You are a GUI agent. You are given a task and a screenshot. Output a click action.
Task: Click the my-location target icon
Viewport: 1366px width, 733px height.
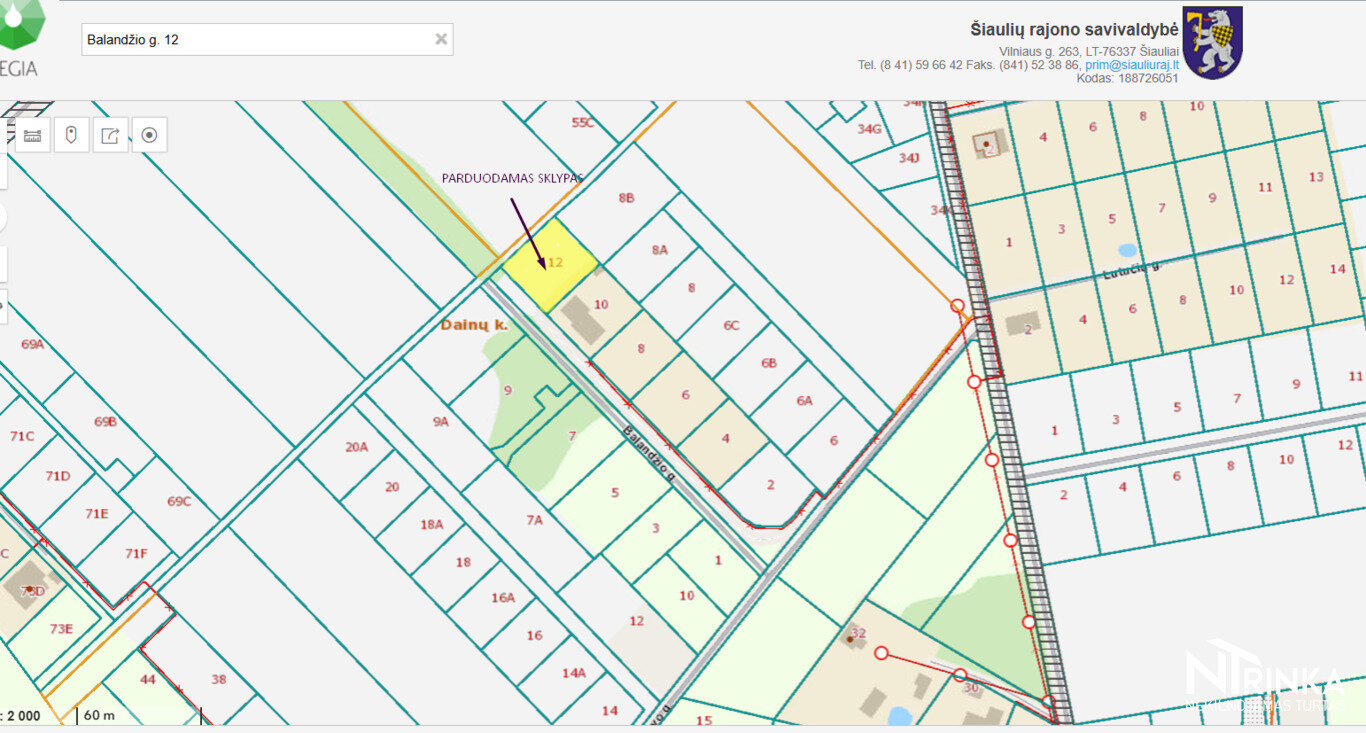point(149,135)
